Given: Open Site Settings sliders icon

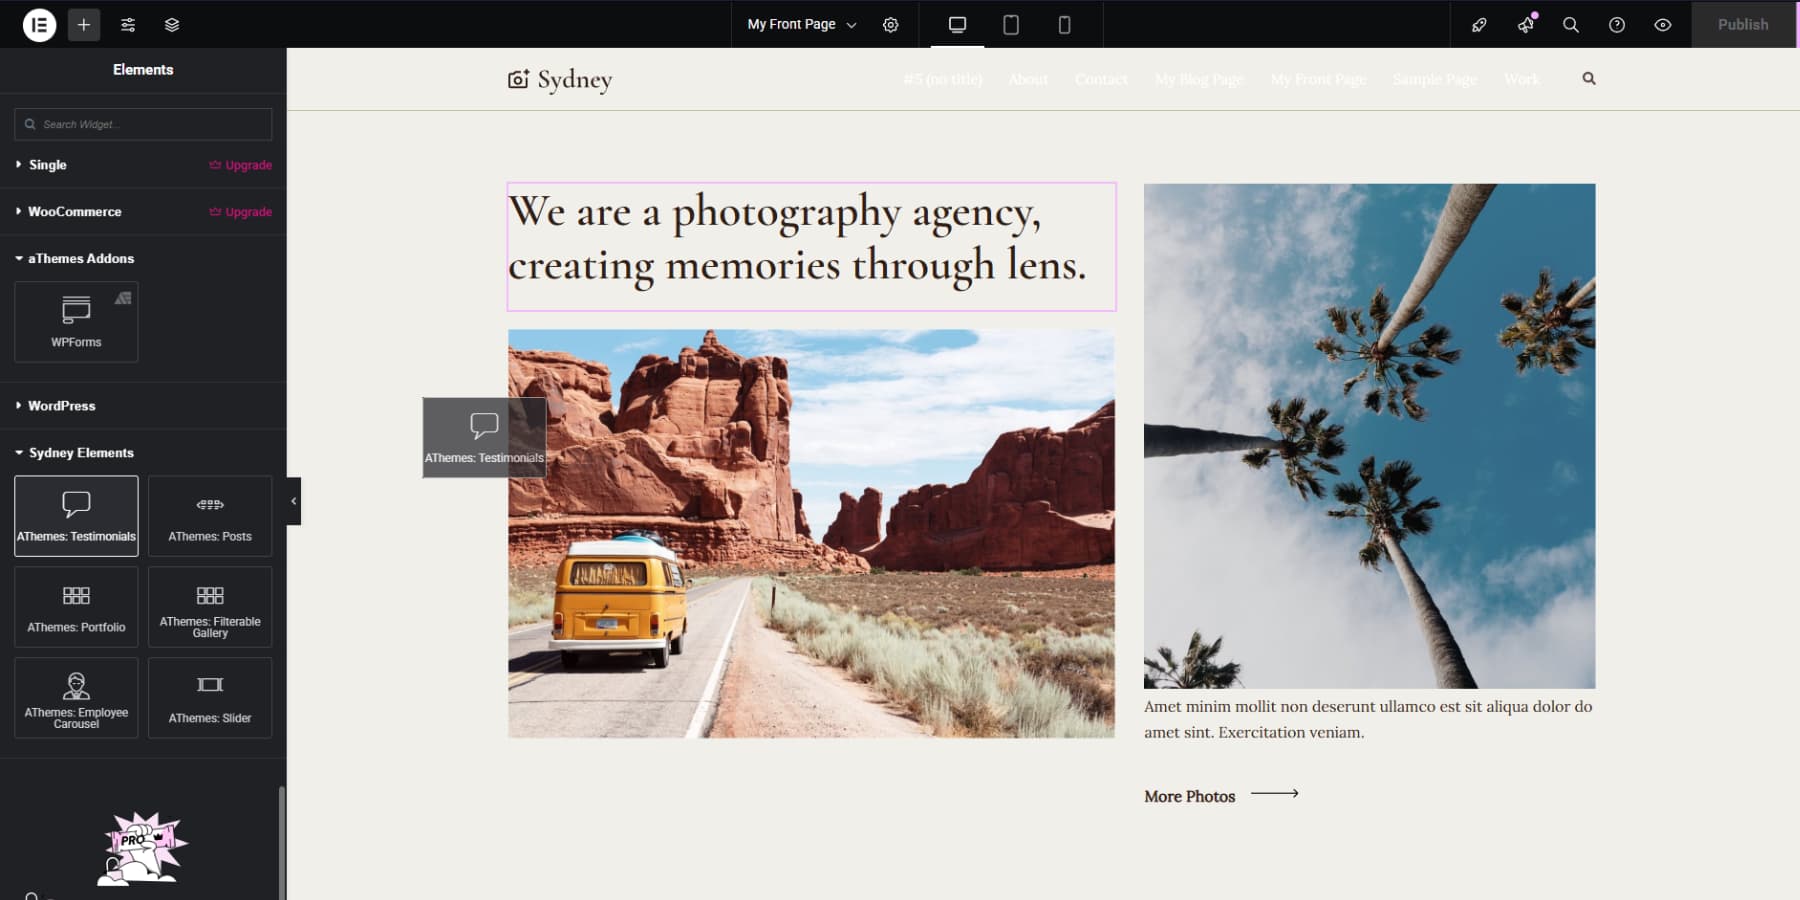Looking at the screenshot, I should [x=128, y=24].
